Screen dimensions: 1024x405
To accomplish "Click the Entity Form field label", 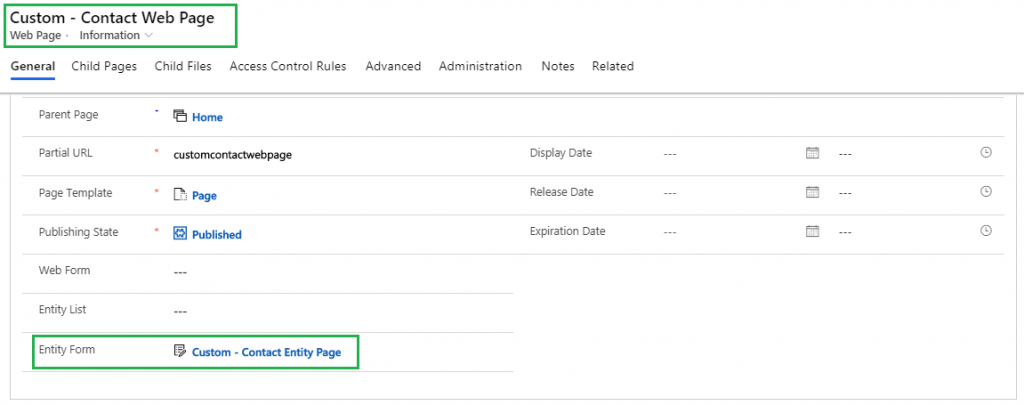I will 67,349.
